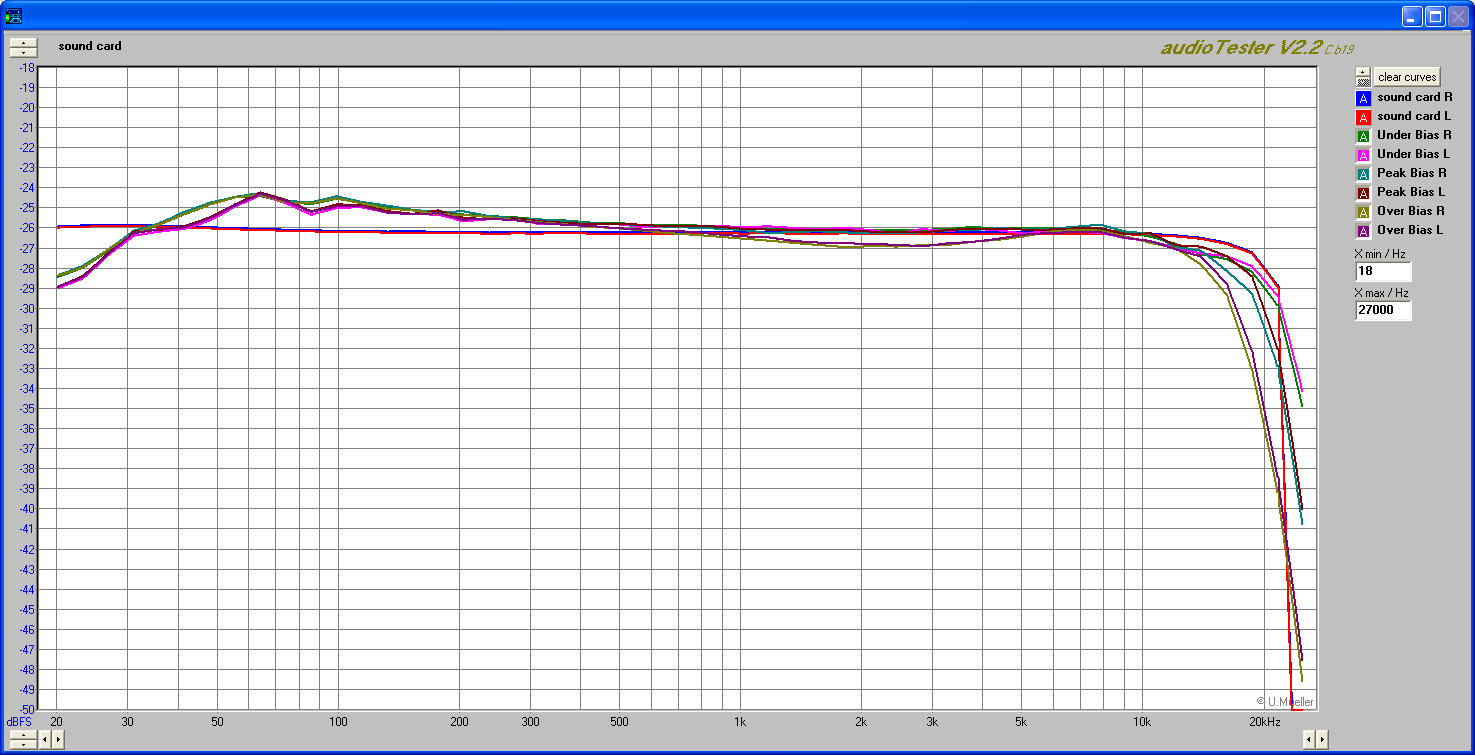
Task: Click the olive swatch for Over Bias R
Action: 1362,212
